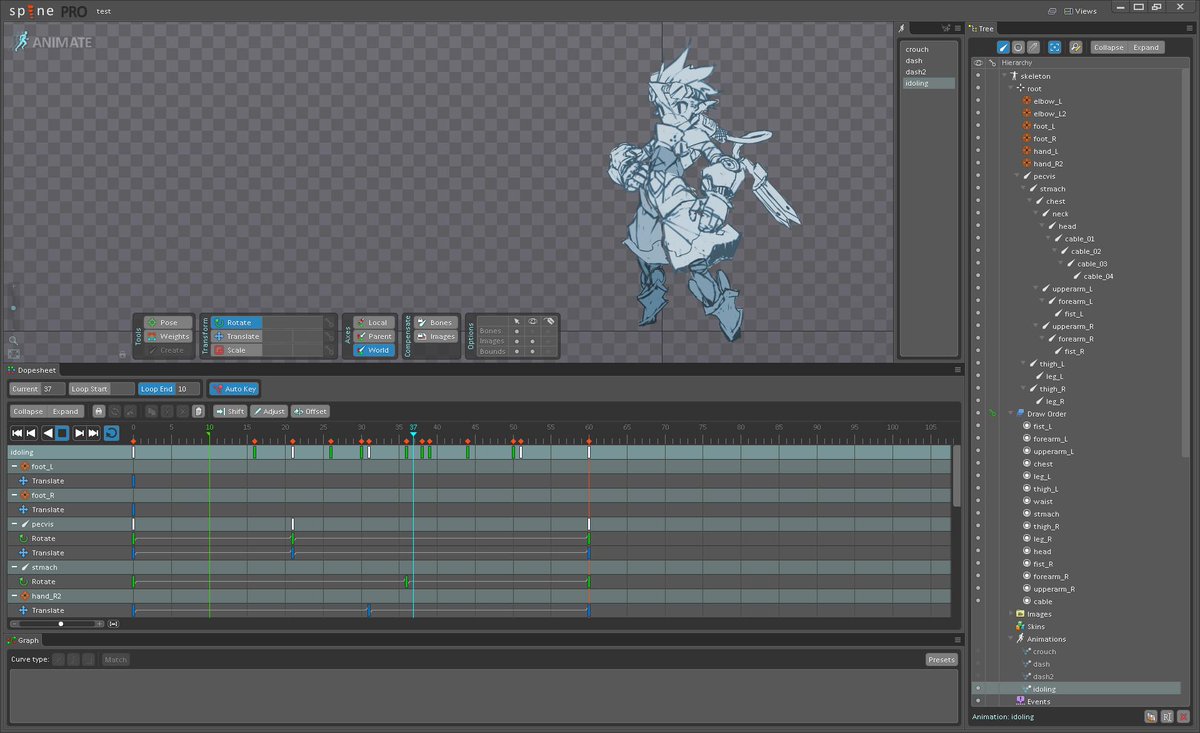Jump to first frame in dopesheet
Viewport: 1200px width, 733px height.
coord(17,433)
